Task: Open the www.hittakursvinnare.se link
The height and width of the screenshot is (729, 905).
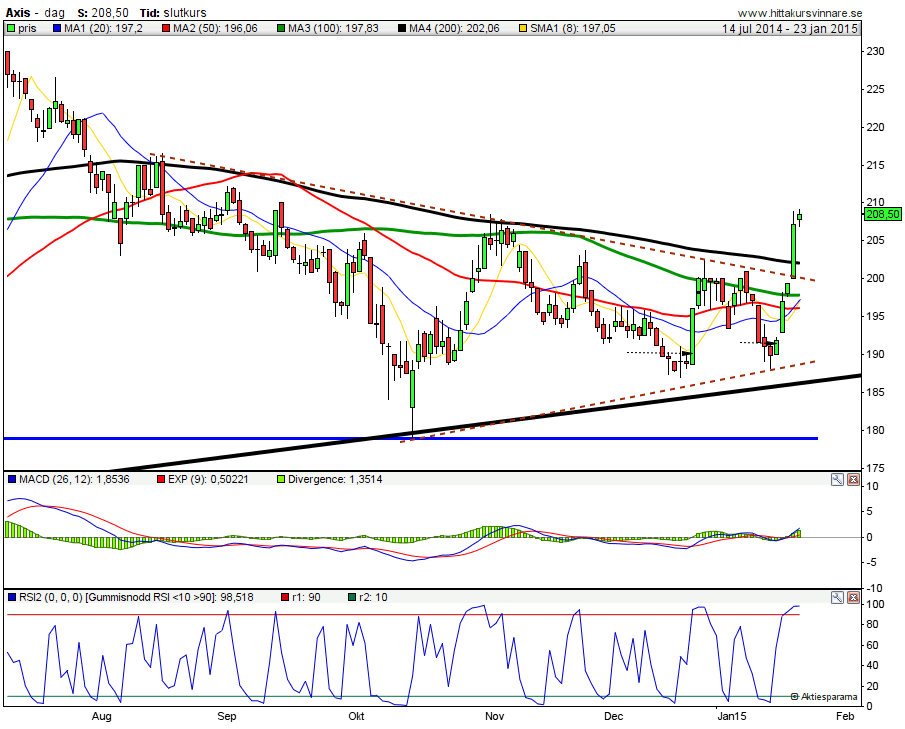Action: click(800, 13)
